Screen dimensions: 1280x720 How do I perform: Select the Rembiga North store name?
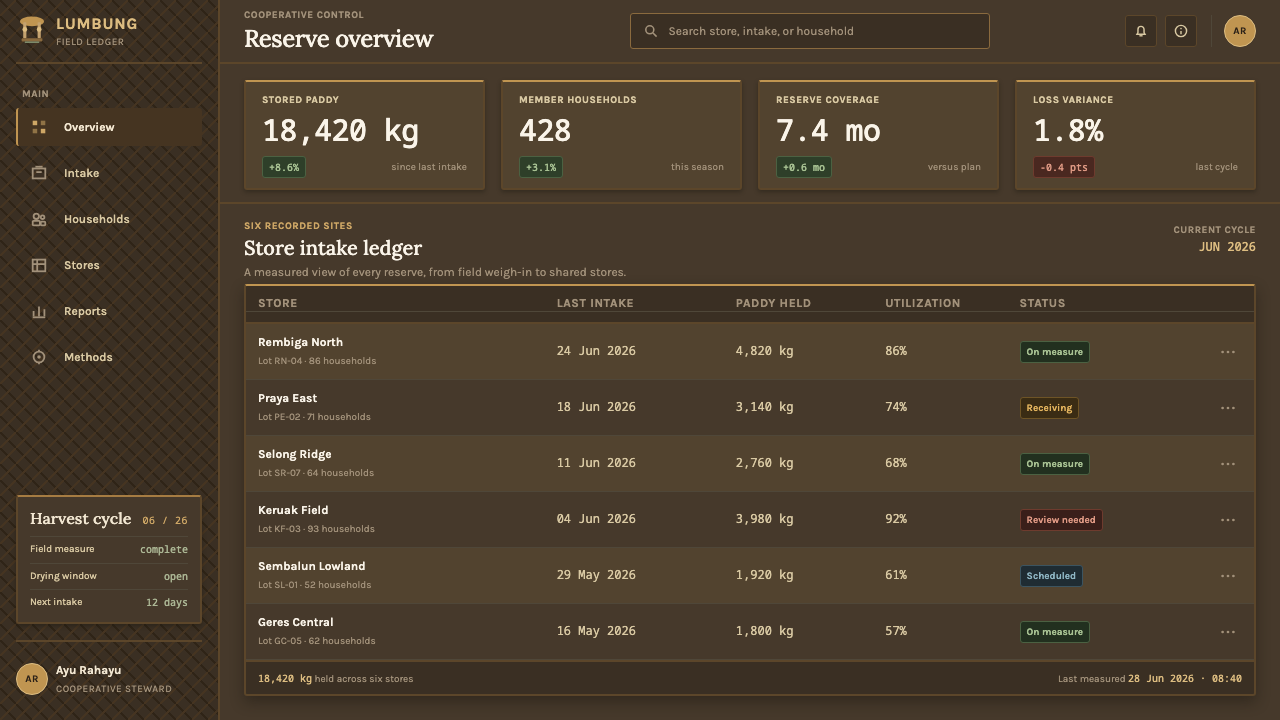(300, 342)
